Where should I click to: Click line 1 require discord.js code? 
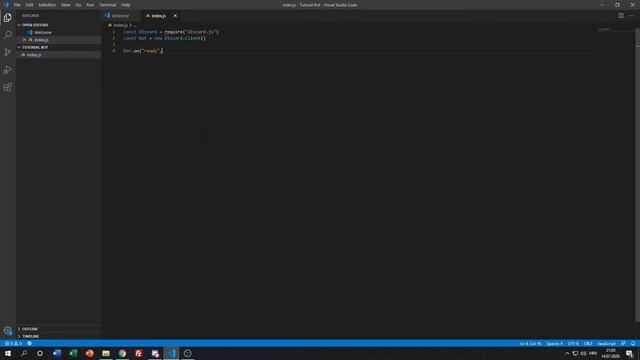(171, 32)
